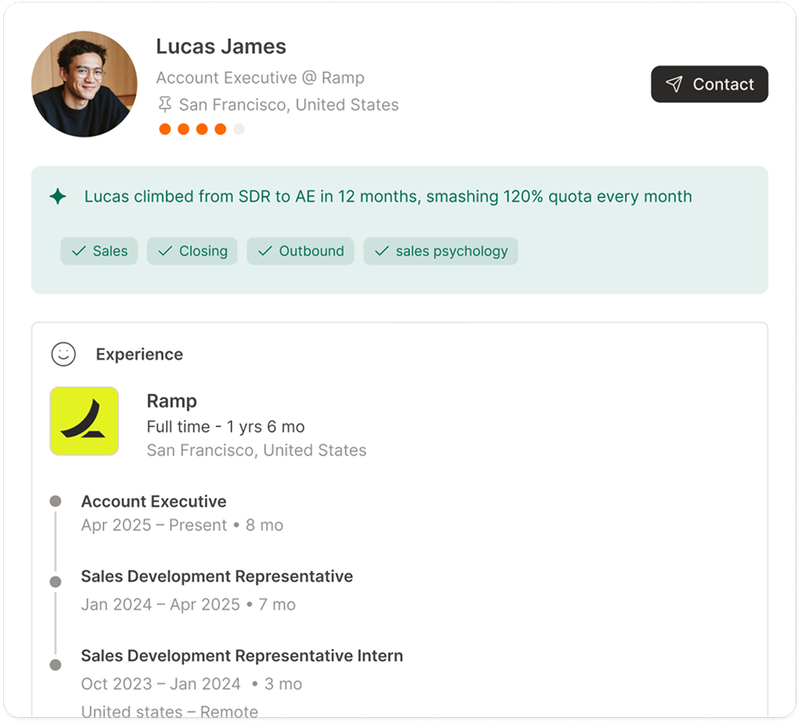The image size is (800, 722).
Task: Select the Closing skill tag
Action: click(x=192, y=251)
